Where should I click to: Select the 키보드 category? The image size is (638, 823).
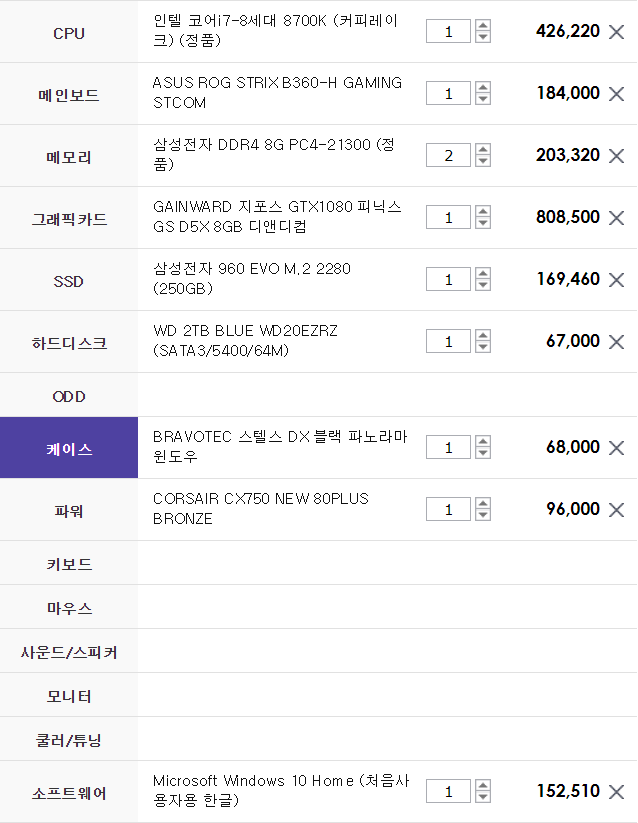pos(69,564)
